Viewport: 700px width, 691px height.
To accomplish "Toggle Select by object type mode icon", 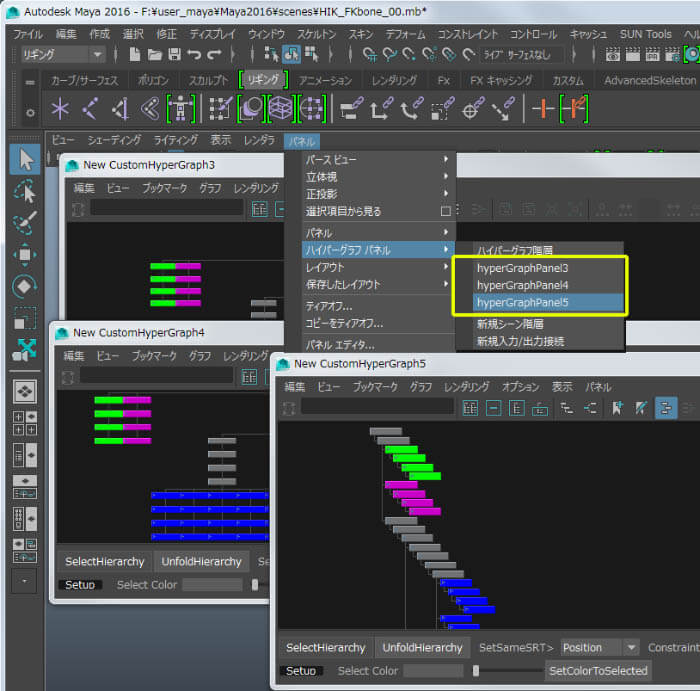I will [x=292, y=54].
